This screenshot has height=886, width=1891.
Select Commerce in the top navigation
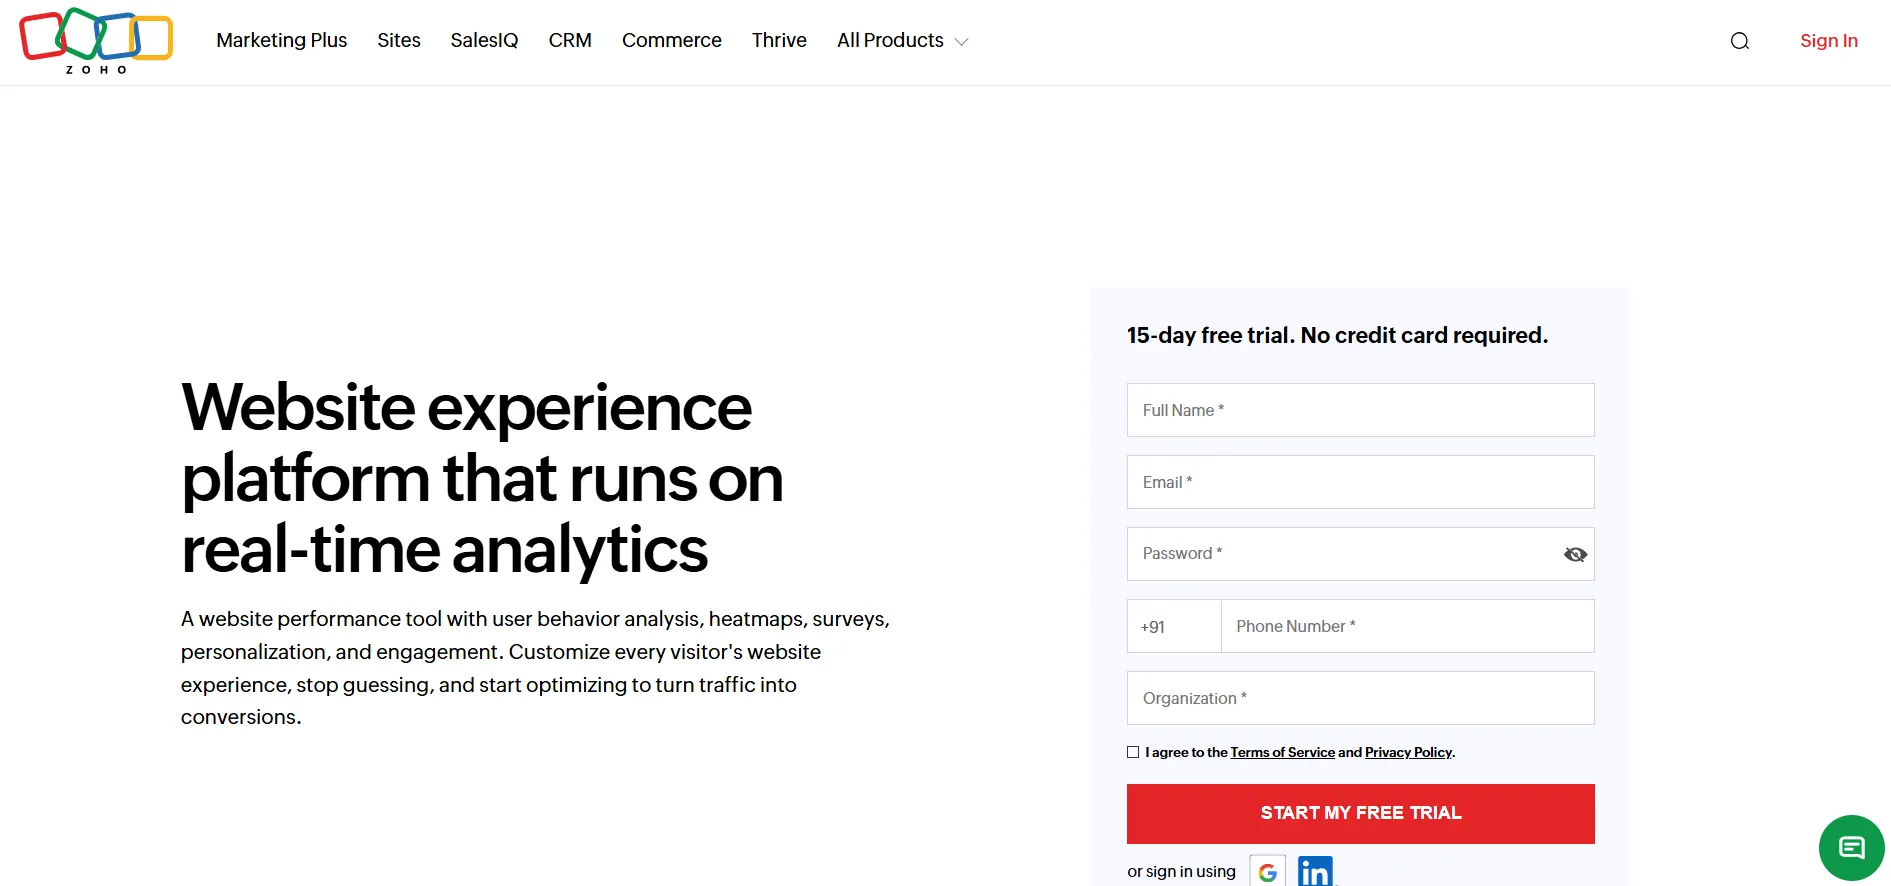[672, 41]
